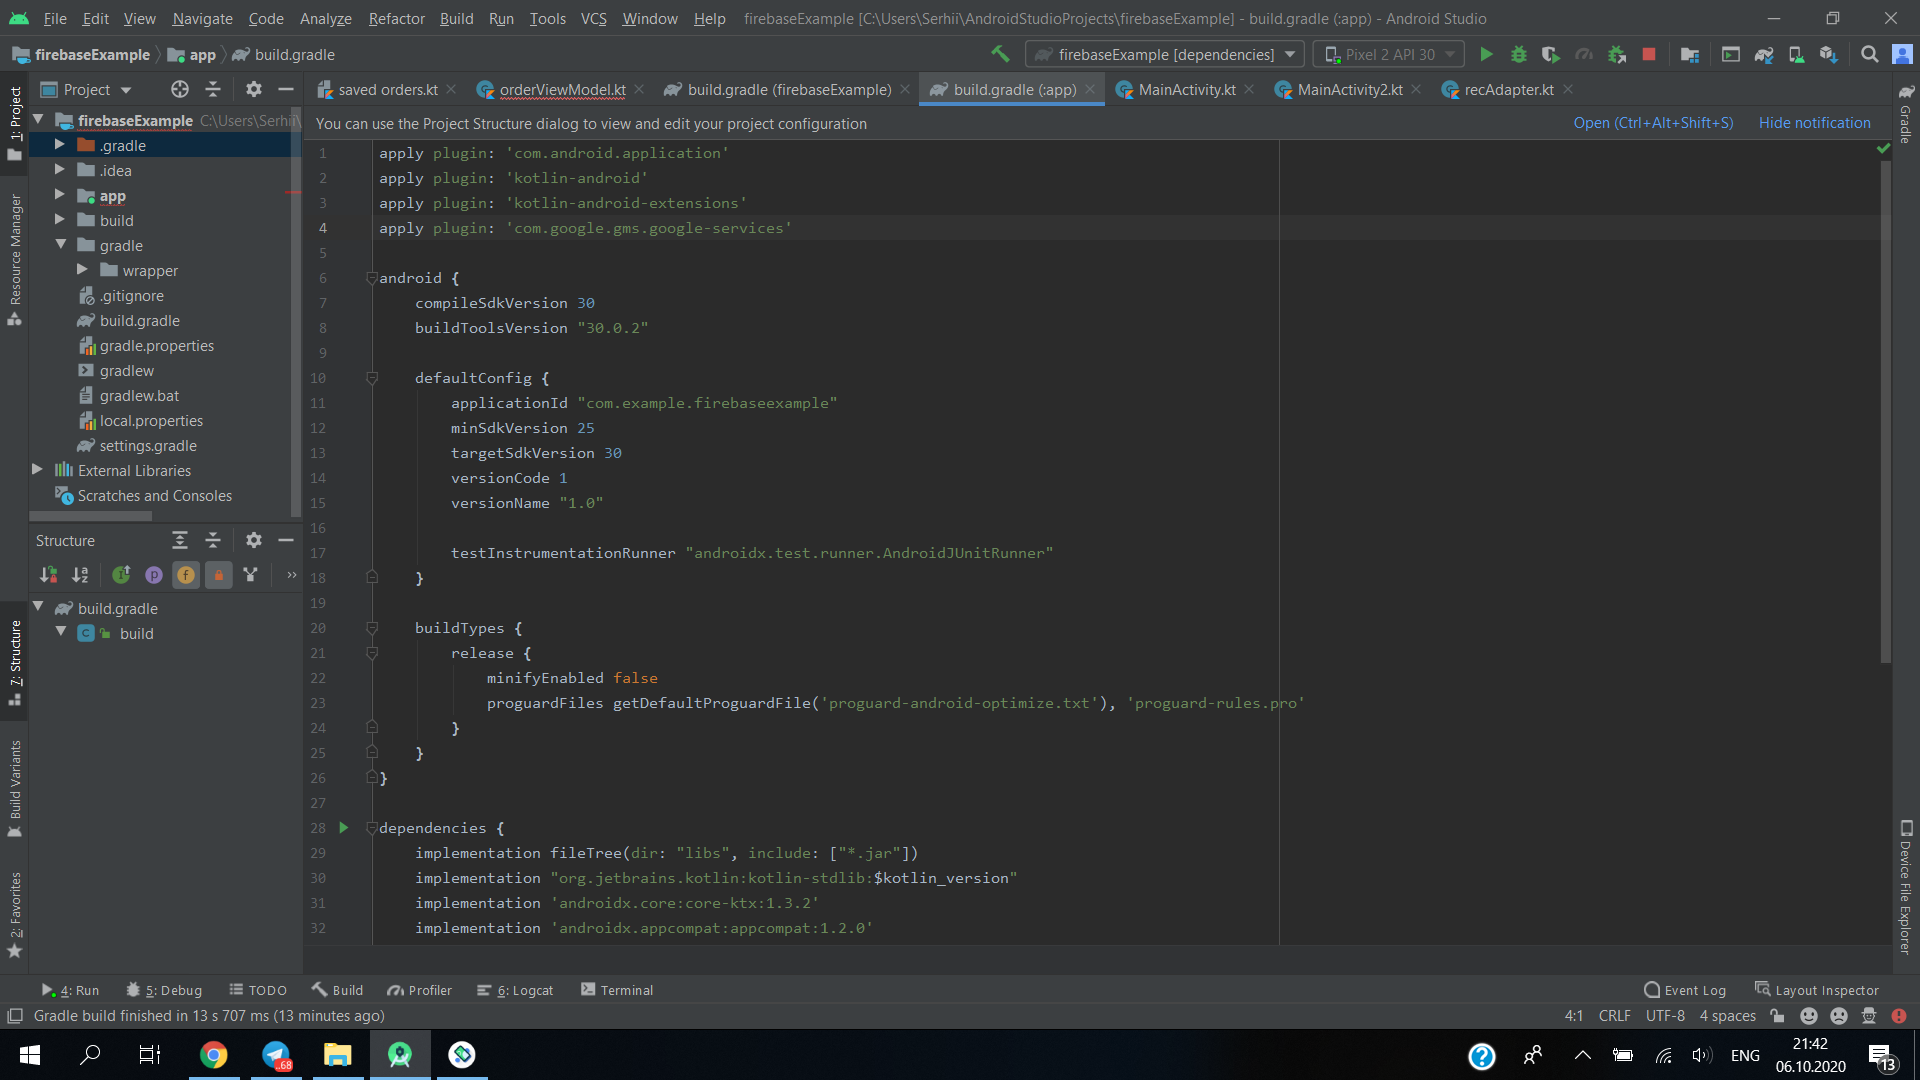
Task: Collapse all in Project panel toolbar
Action: click(213, 89)
